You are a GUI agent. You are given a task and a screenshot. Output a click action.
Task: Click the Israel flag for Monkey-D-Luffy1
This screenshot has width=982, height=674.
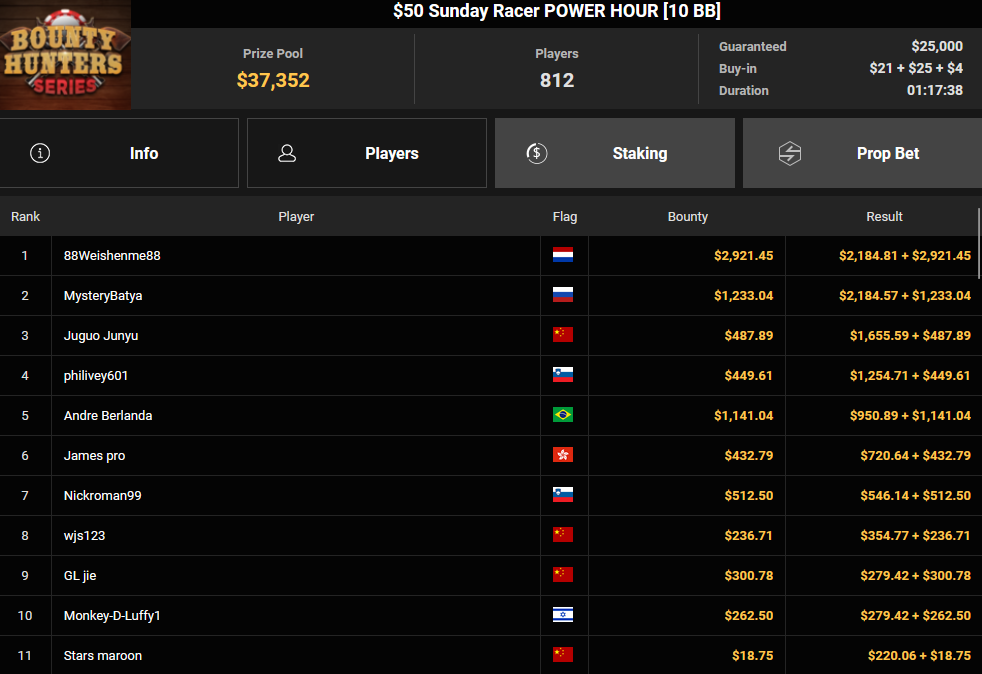(563, 615)
